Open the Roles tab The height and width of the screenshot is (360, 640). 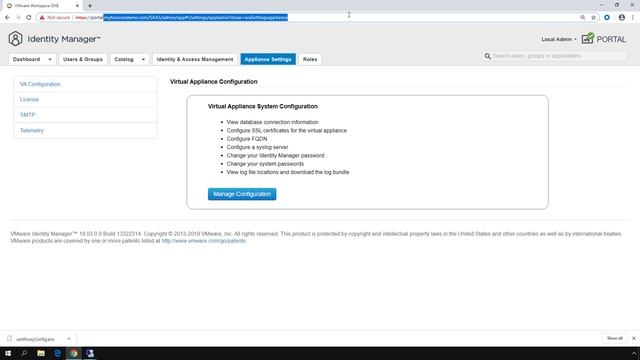click(310, 59)
